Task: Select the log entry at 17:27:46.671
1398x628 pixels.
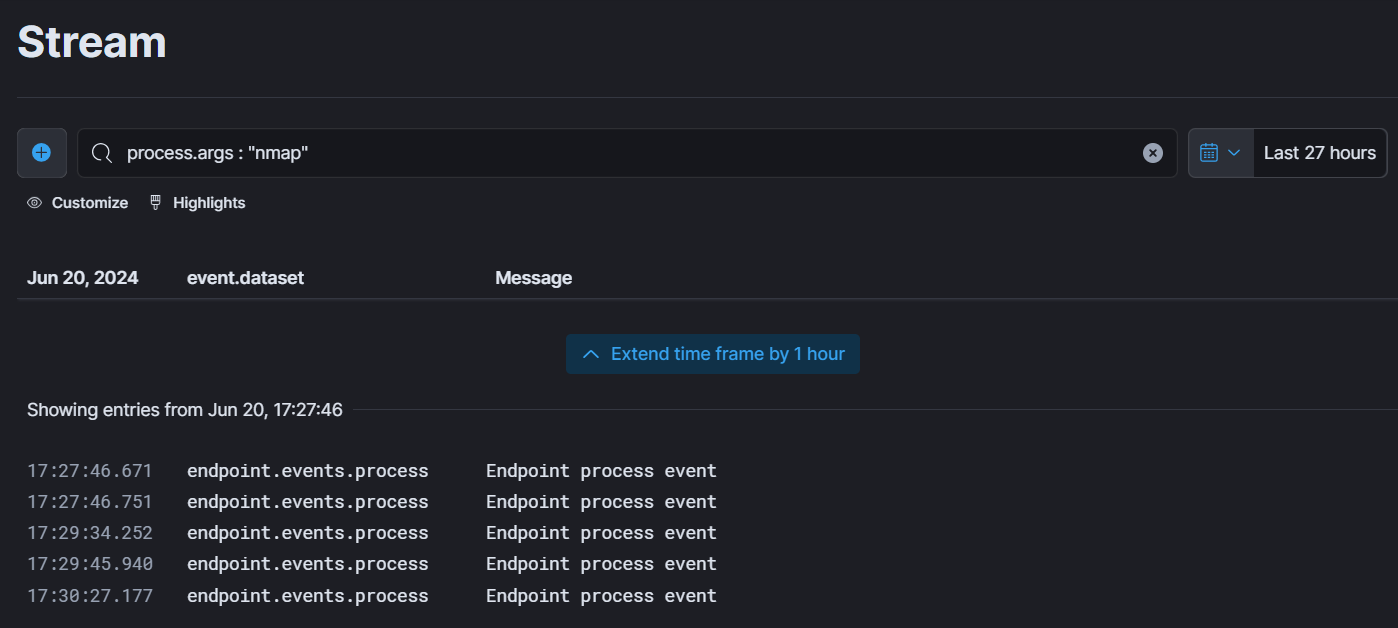Action: pyautogui.click(x=707, y=471)
